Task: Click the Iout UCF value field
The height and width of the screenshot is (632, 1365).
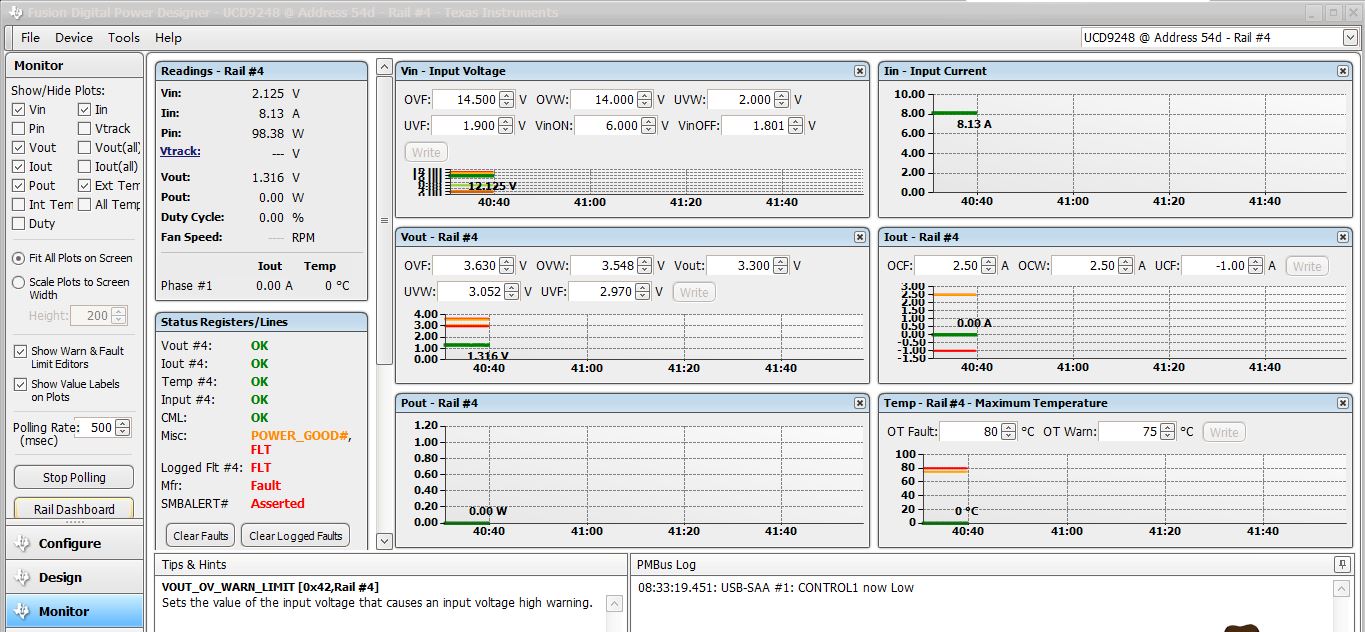Action: [1215, 266]
